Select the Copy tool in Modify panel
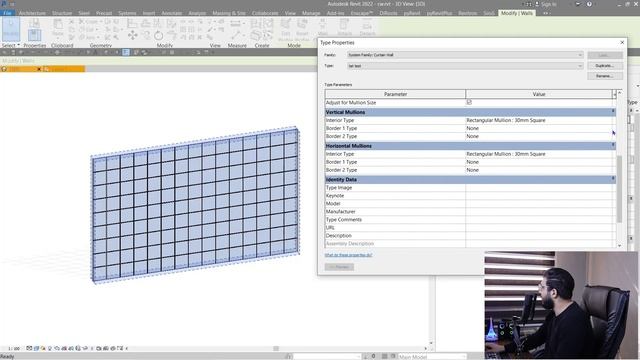 click(x=146, y=36)
